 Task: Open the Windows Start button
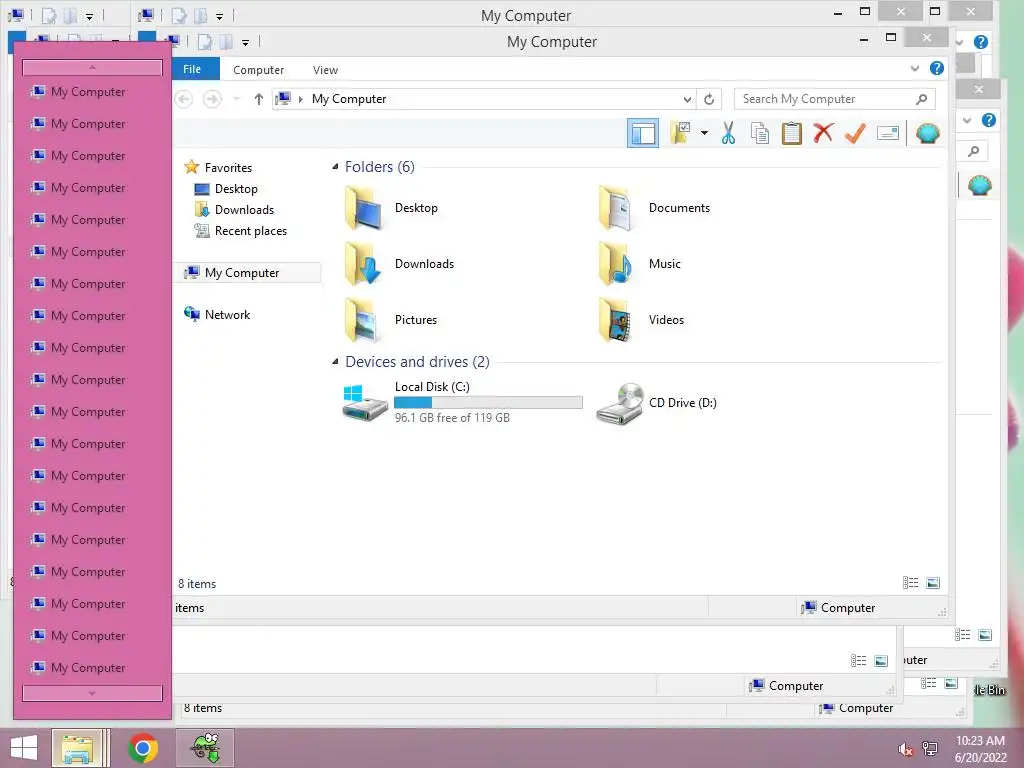tap(24, 748)
